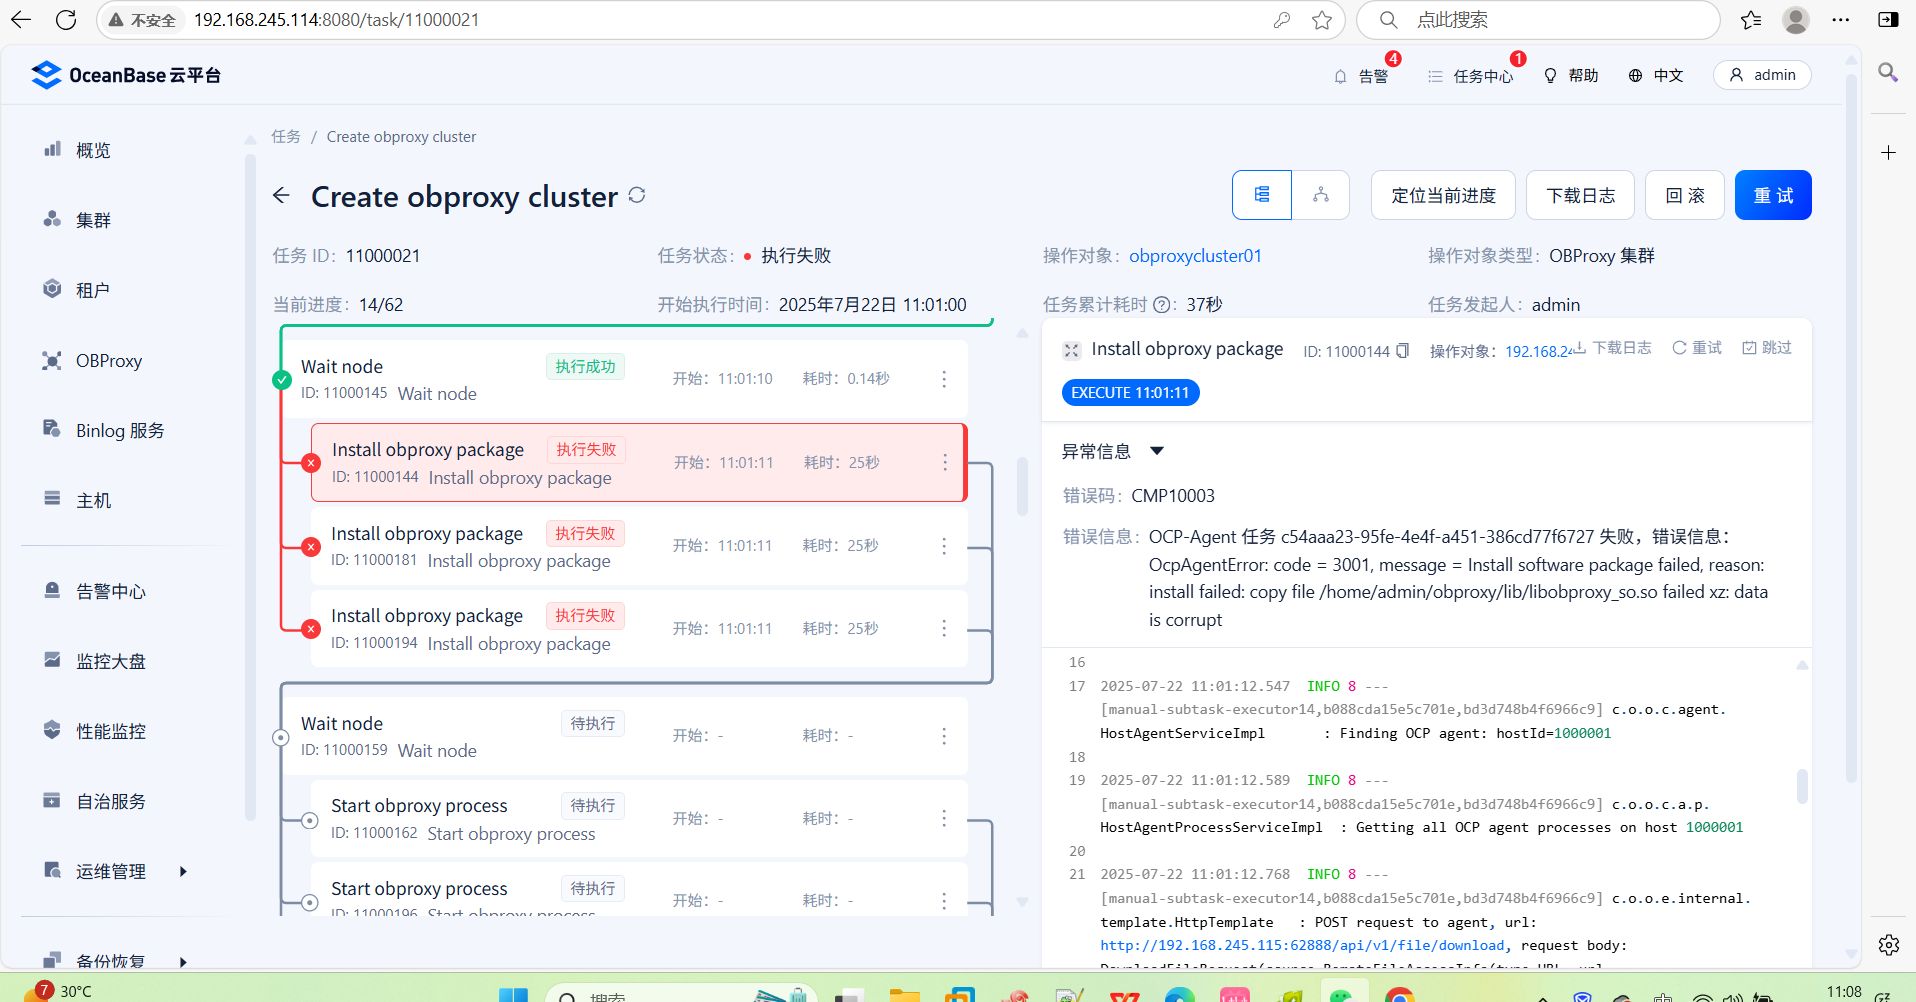Viewport: 1916px width, 1002px height.
Task: Open browser sidebar search icon
Action: click(x=1888, y=72)
